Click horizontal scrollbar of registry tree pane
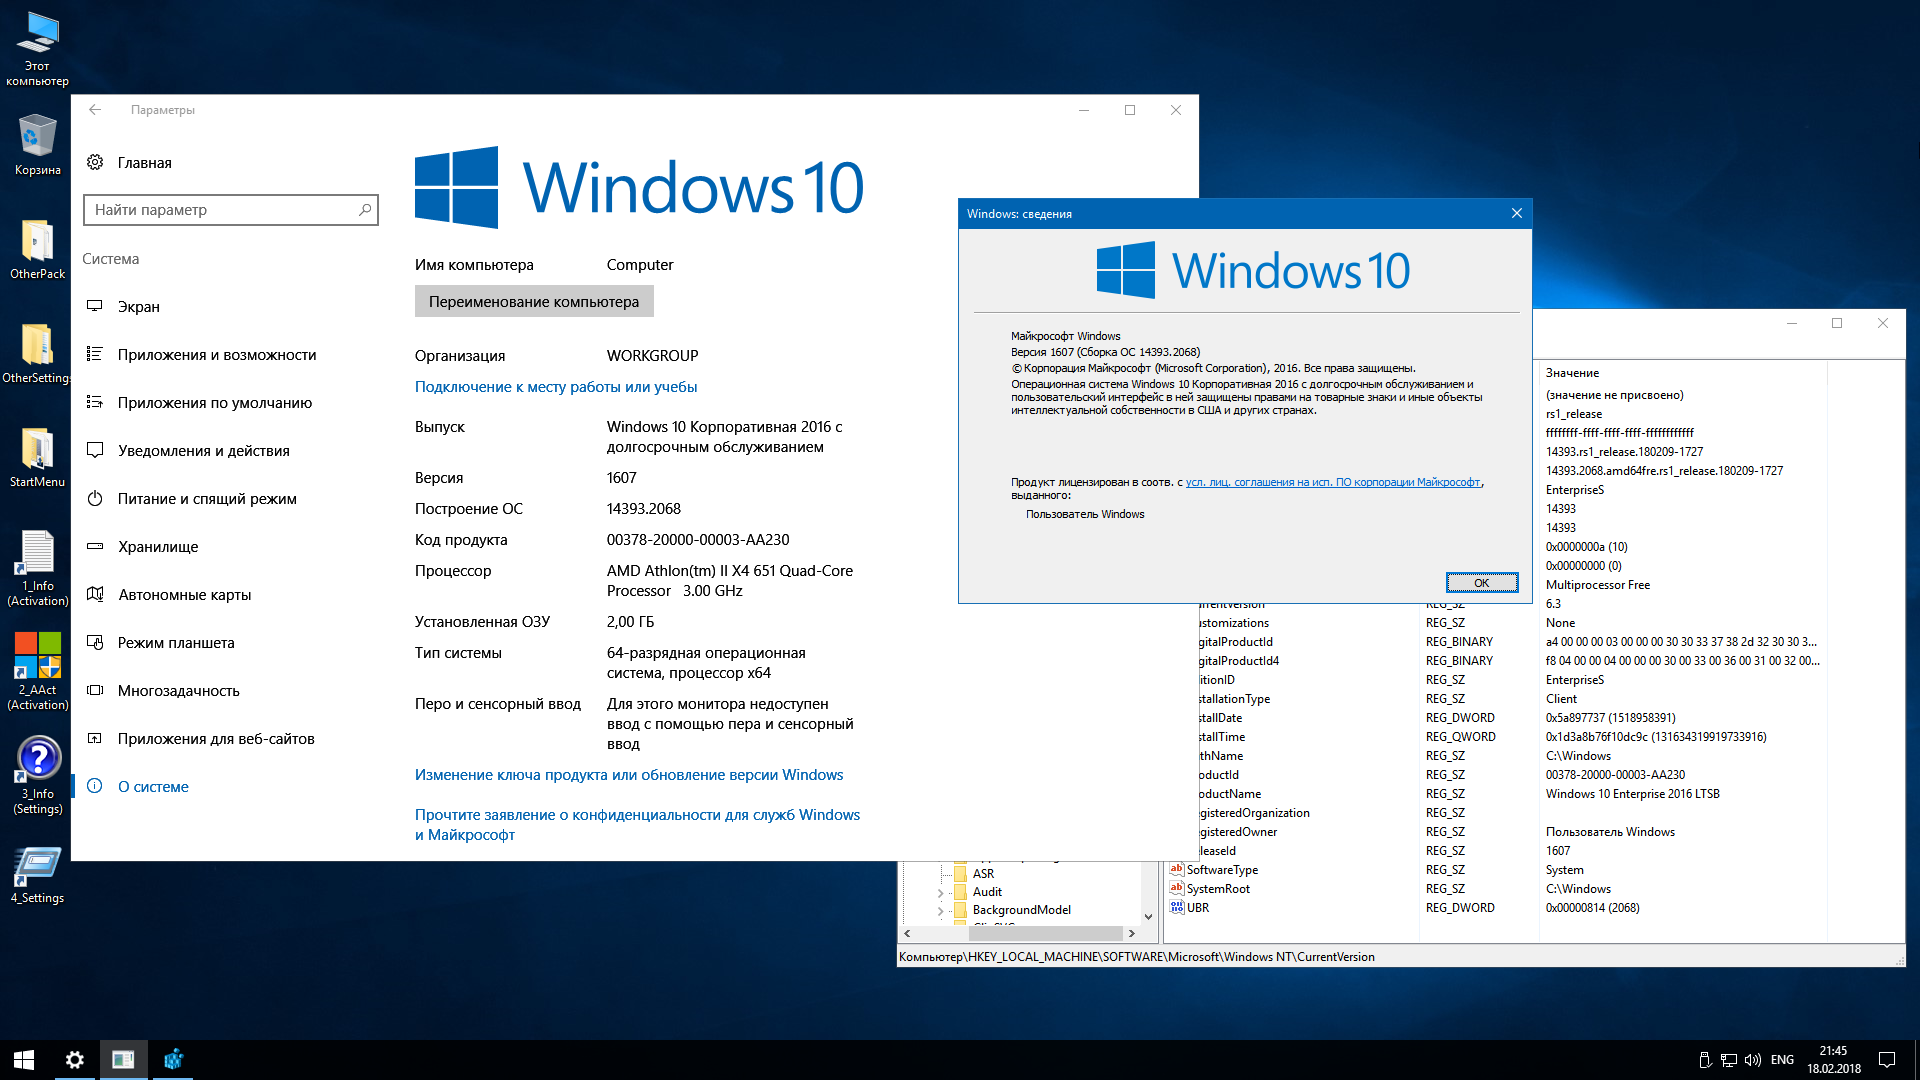This screenshot has height=1080, width=1920. click(1045, 933)
